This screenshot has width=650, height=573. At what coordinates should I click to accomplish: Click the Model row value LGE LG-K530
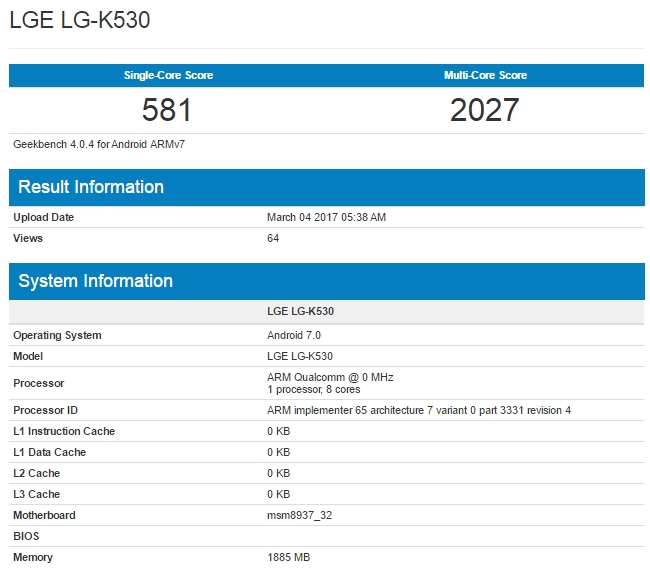click(x=300, y=357)
